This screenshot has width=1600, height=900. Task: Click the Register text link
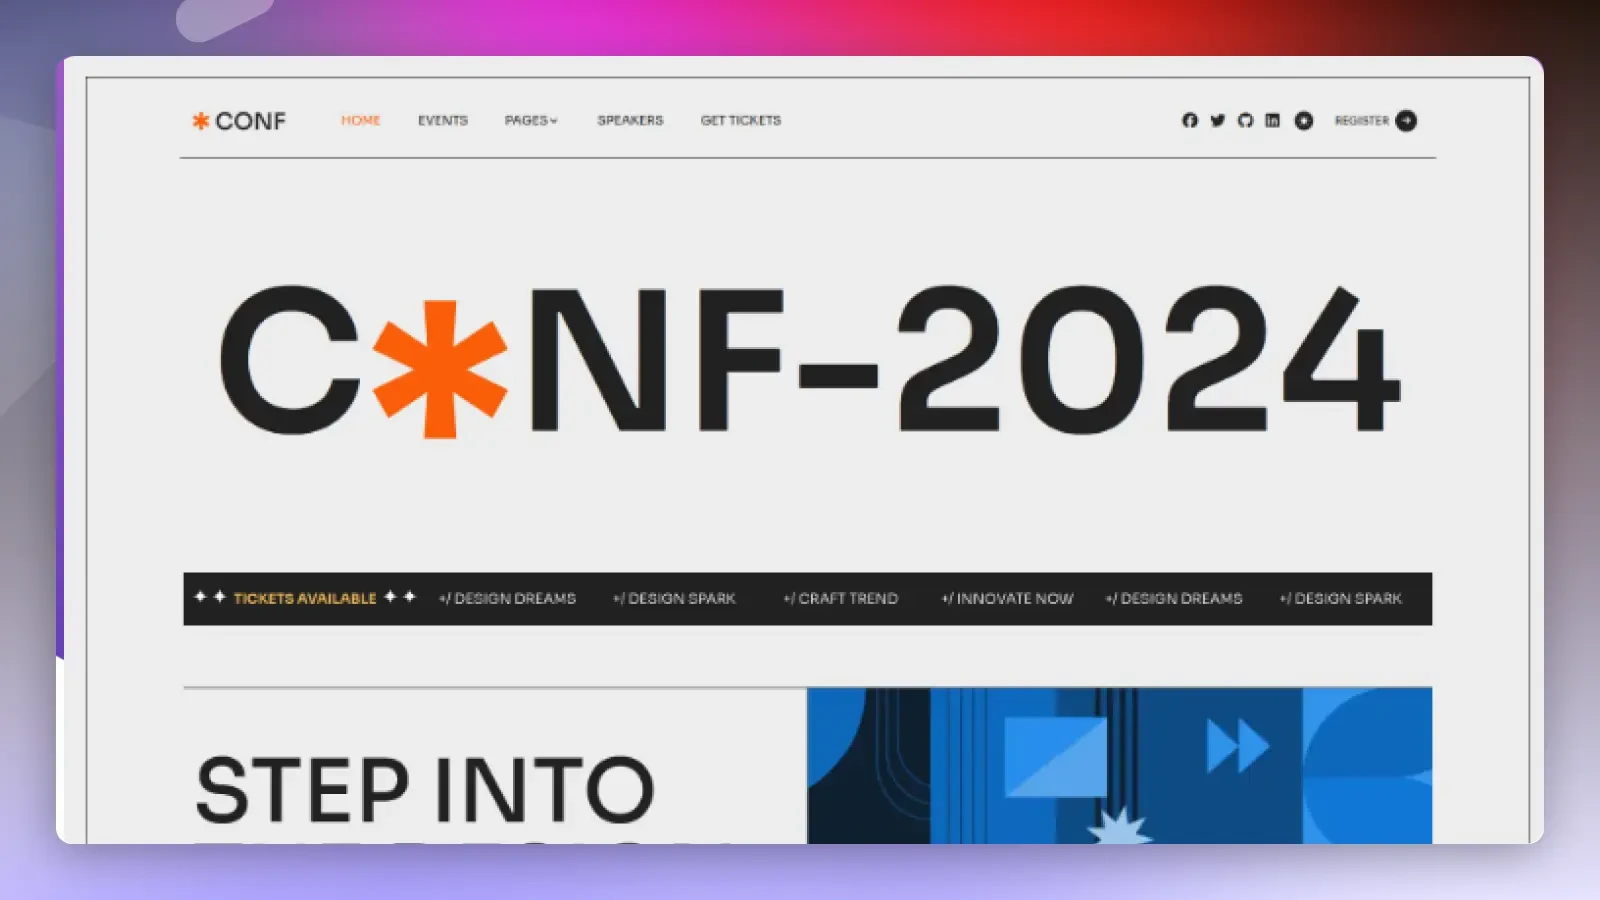pos(1361,120)
